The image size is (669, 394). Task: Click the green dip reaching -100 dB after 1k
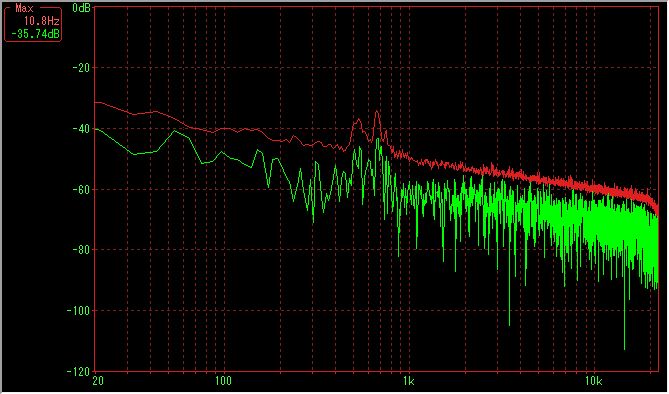[x=509, y=324]
